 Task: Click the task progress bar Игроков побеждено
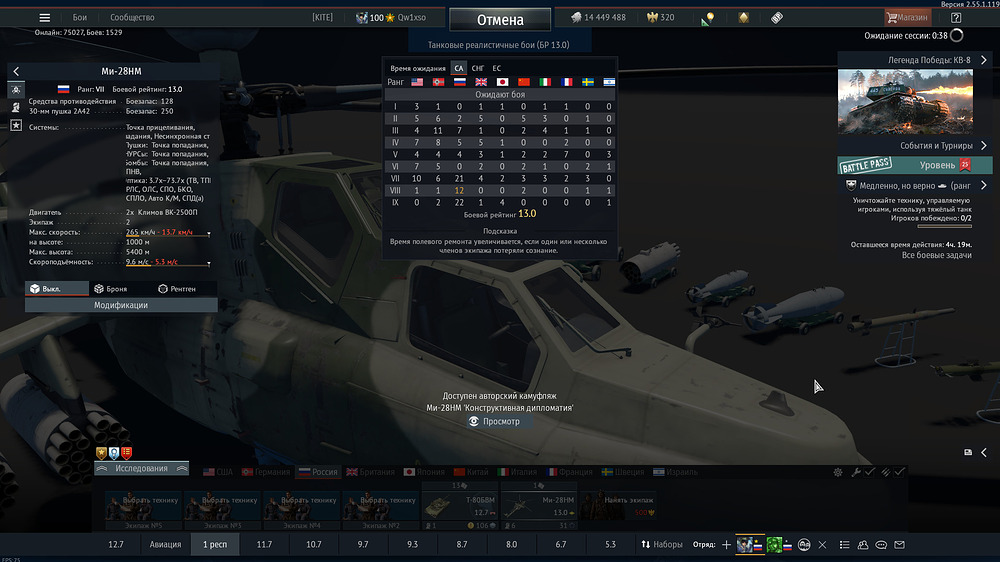945,226
